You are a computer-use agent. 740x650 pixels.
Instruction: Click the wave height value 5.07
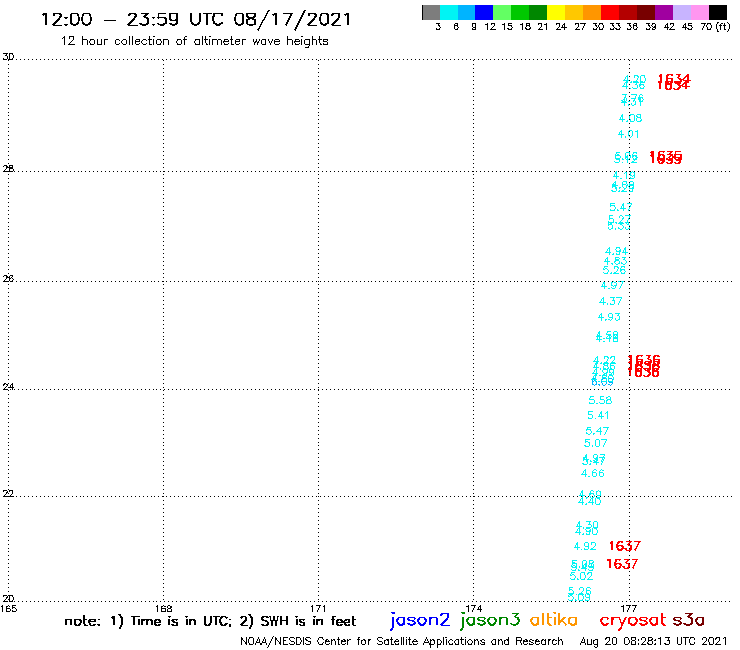596,443
